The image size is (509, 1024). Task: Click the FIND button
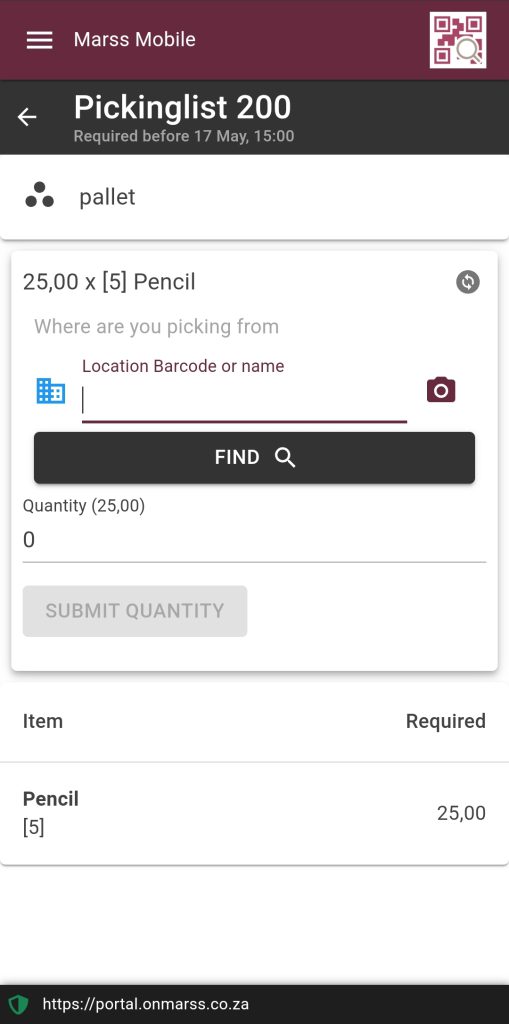[x=254, y=458]
